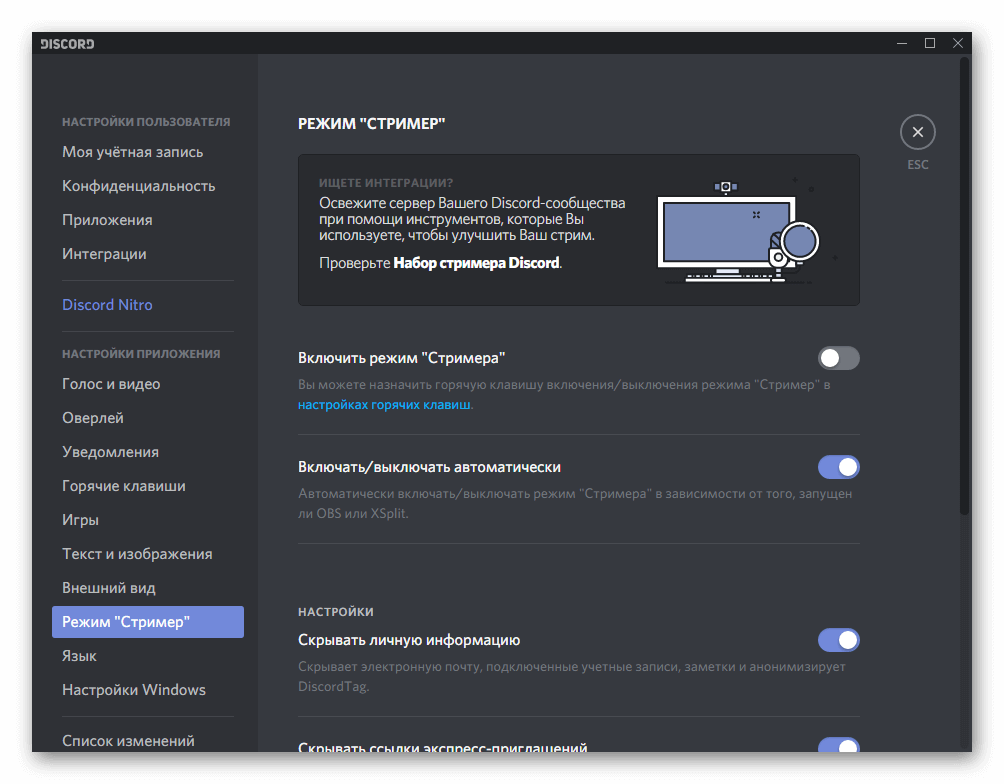This screenshot has width=1004, height=784.
Task: Open the Discord Nitro page
Action: click(x=107, y=305)
